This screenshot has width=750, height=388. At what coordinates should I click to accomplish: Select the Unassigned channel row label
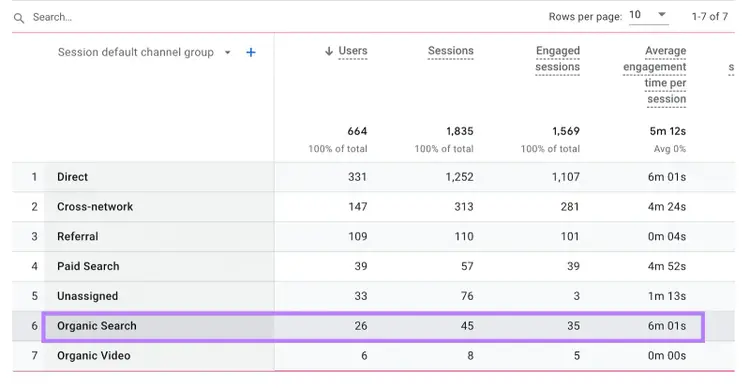click(87, 296)
